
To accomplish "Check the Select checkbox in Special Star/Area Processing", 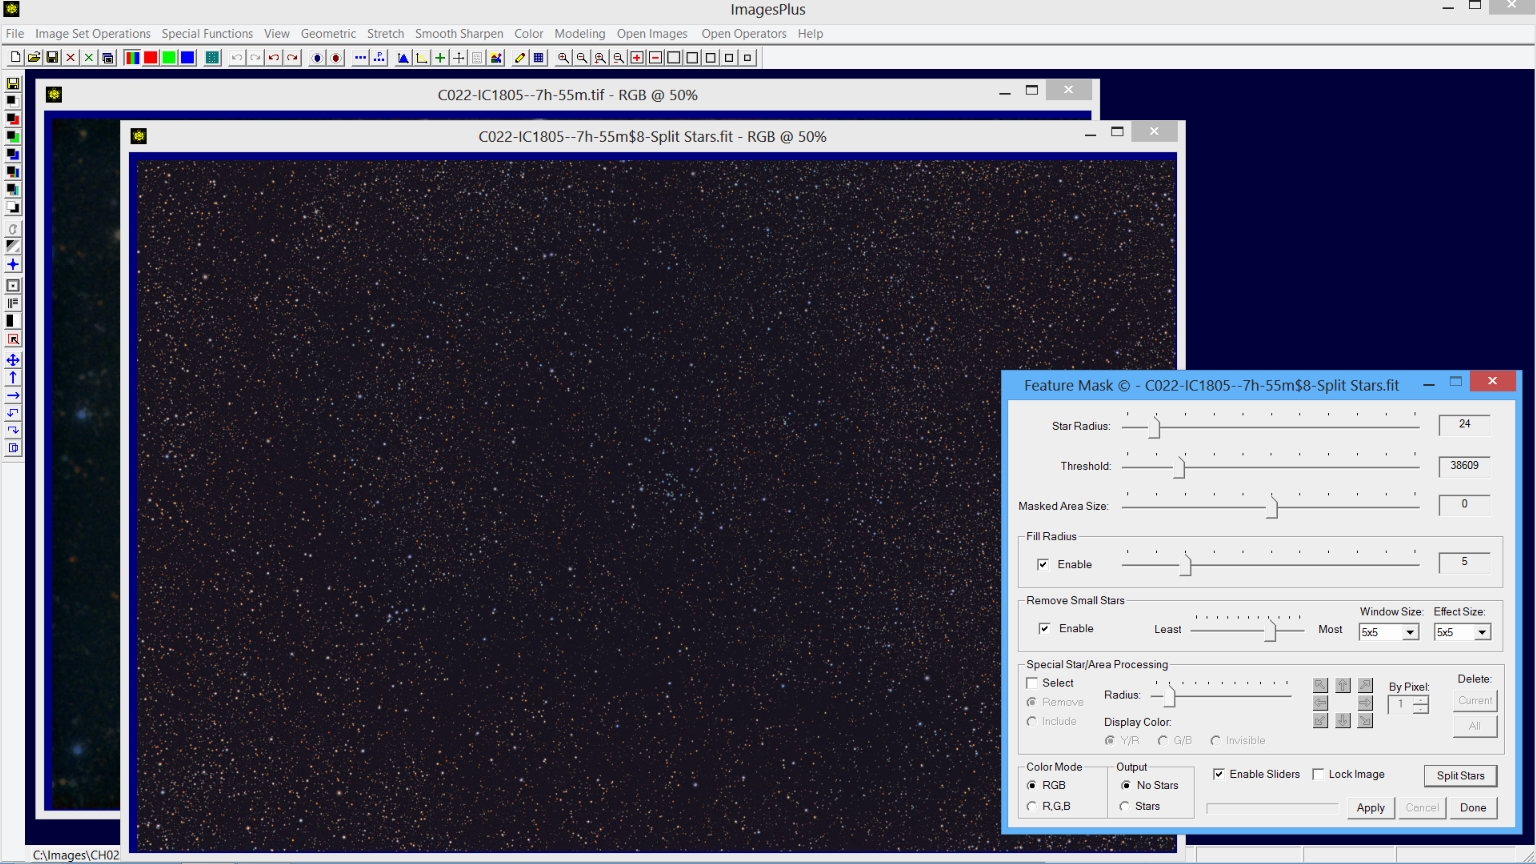I will (x=1032, y=683).
